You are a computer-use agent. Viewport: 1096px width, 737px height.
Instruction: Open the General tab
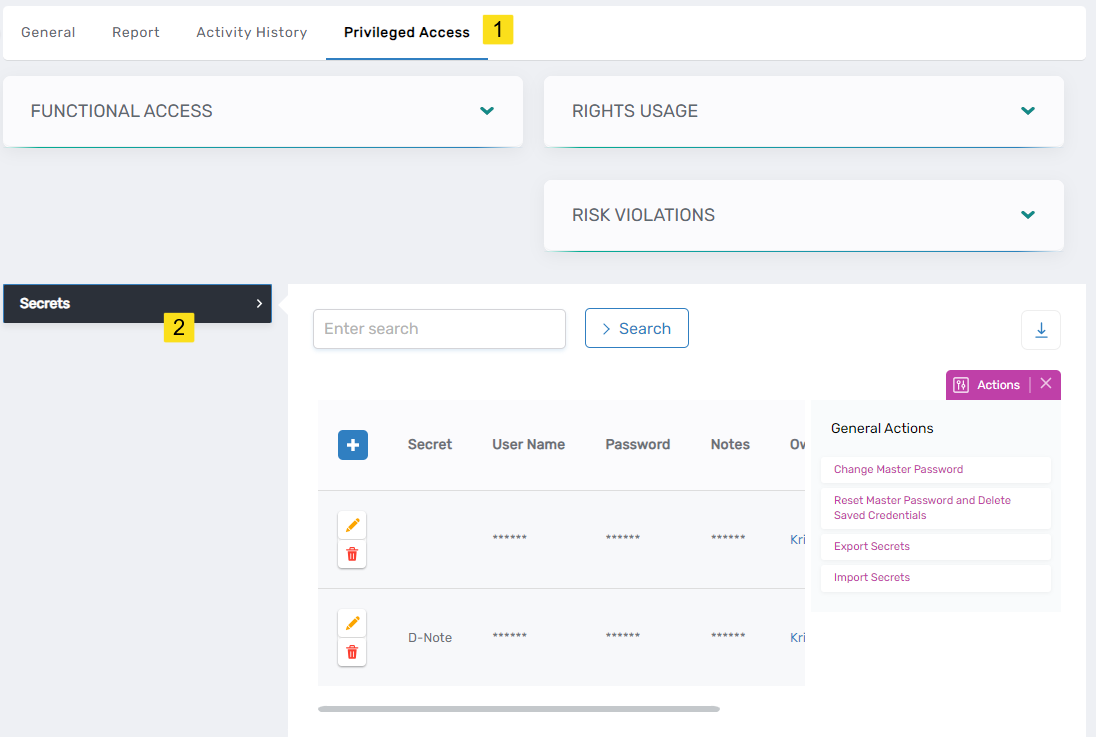(x=47, y=32)
